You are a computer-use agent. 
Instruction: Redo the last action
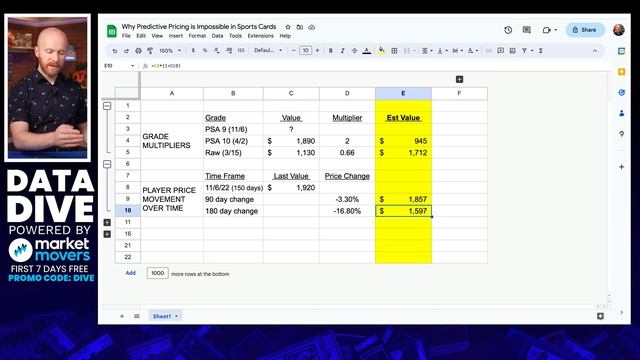(x=127, y=51)
